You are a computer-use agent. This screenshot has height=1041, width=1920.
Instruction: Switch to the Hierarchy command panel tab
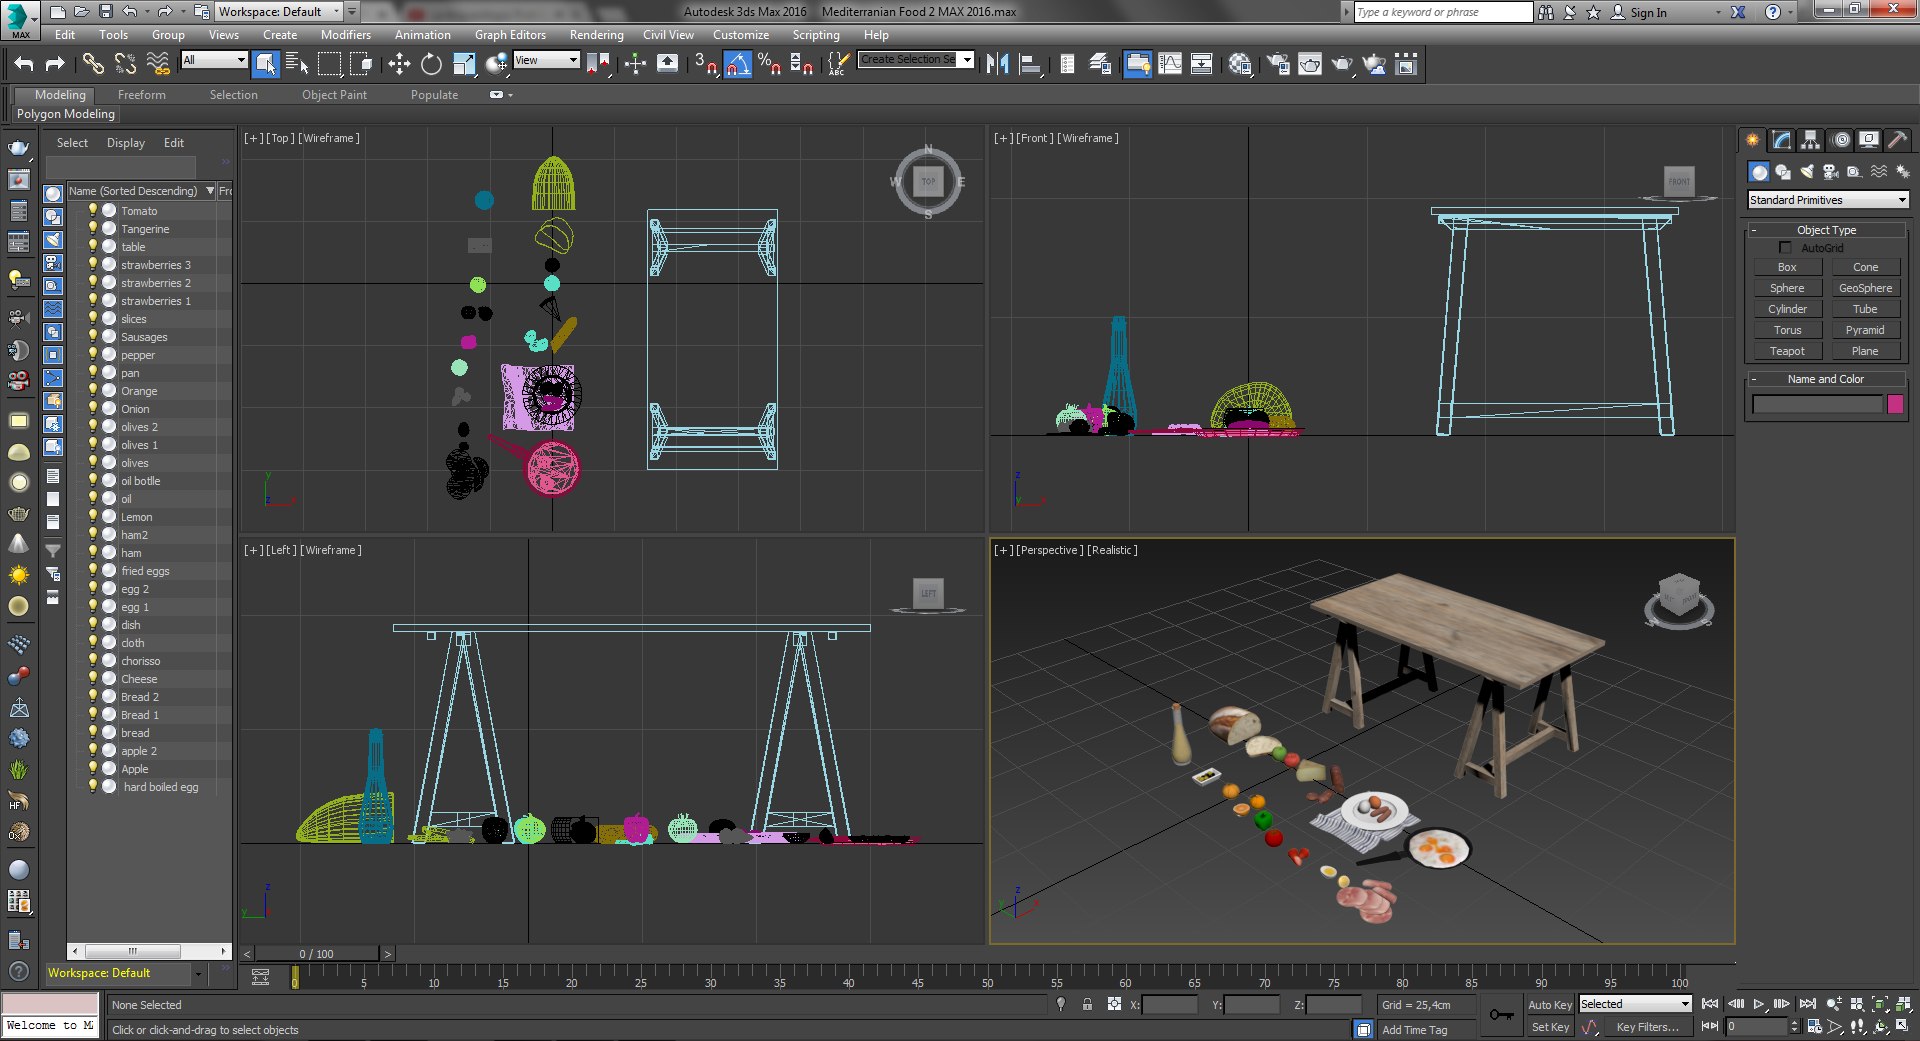[x=1810, y=140]
